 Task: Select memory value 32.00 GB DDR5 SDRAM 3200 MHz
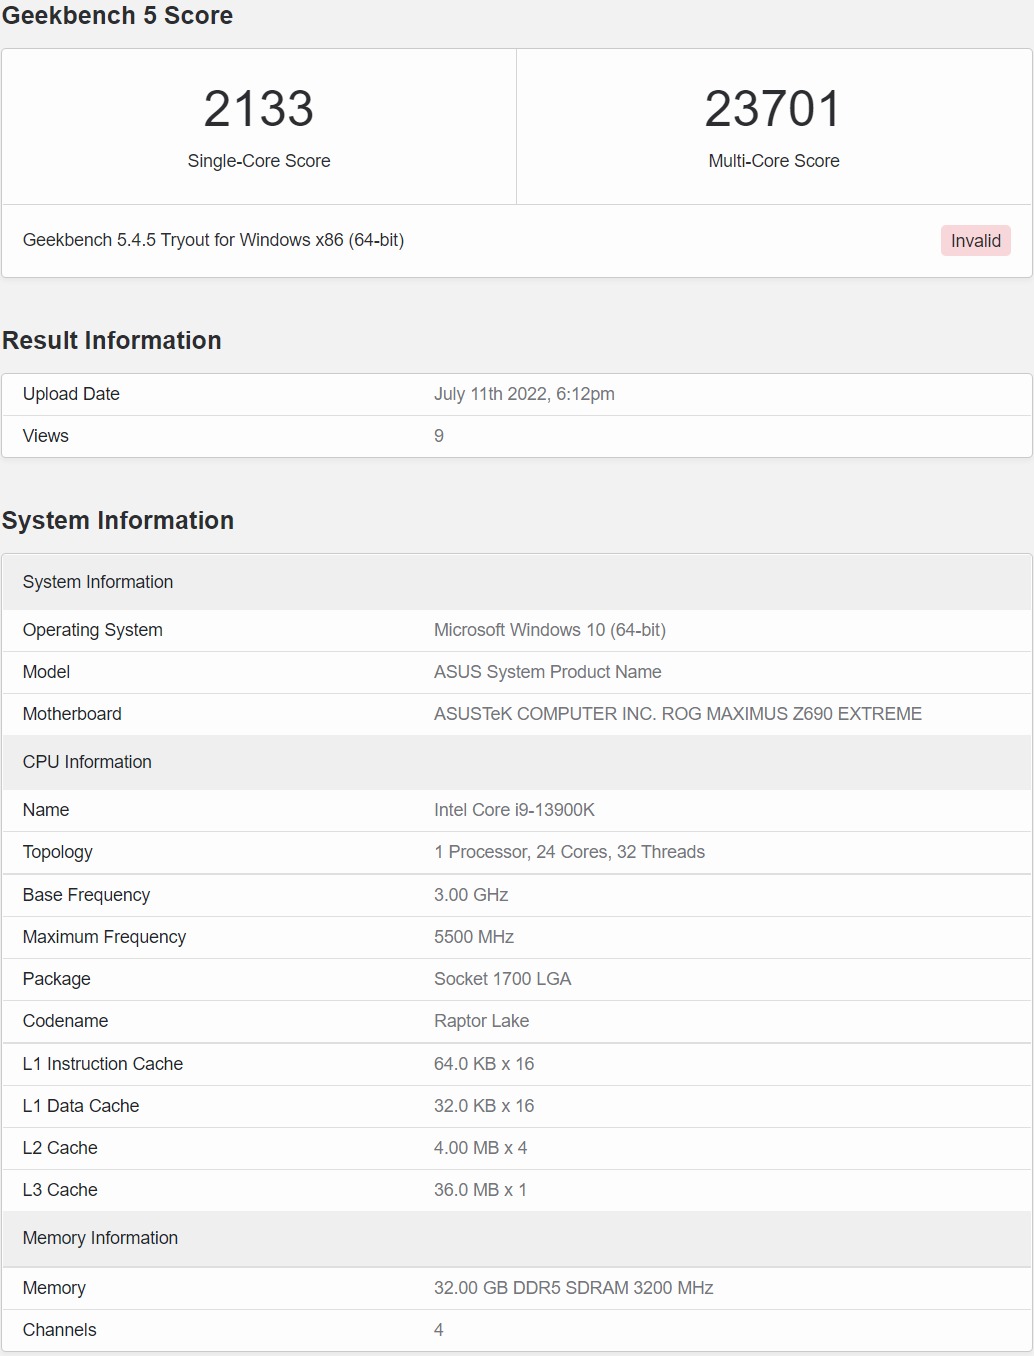click(573, 1288)
